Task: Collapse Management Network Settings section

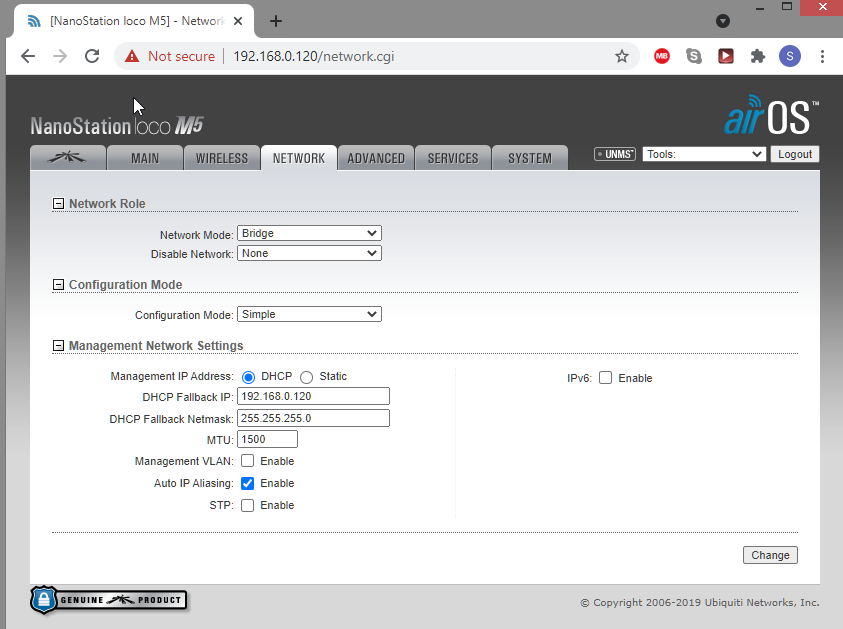Action: (58, 346)
